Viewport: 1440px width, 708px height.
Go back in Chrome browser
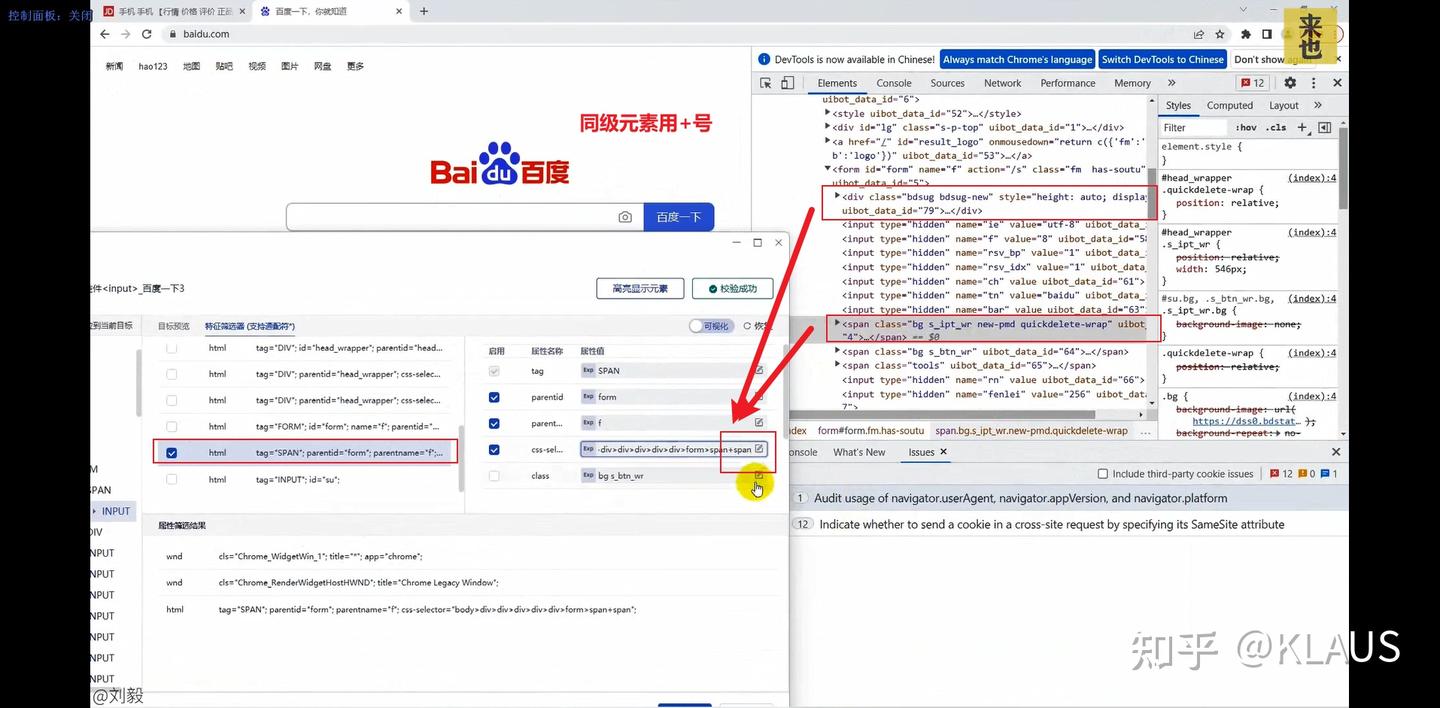(x=105, y=34)
